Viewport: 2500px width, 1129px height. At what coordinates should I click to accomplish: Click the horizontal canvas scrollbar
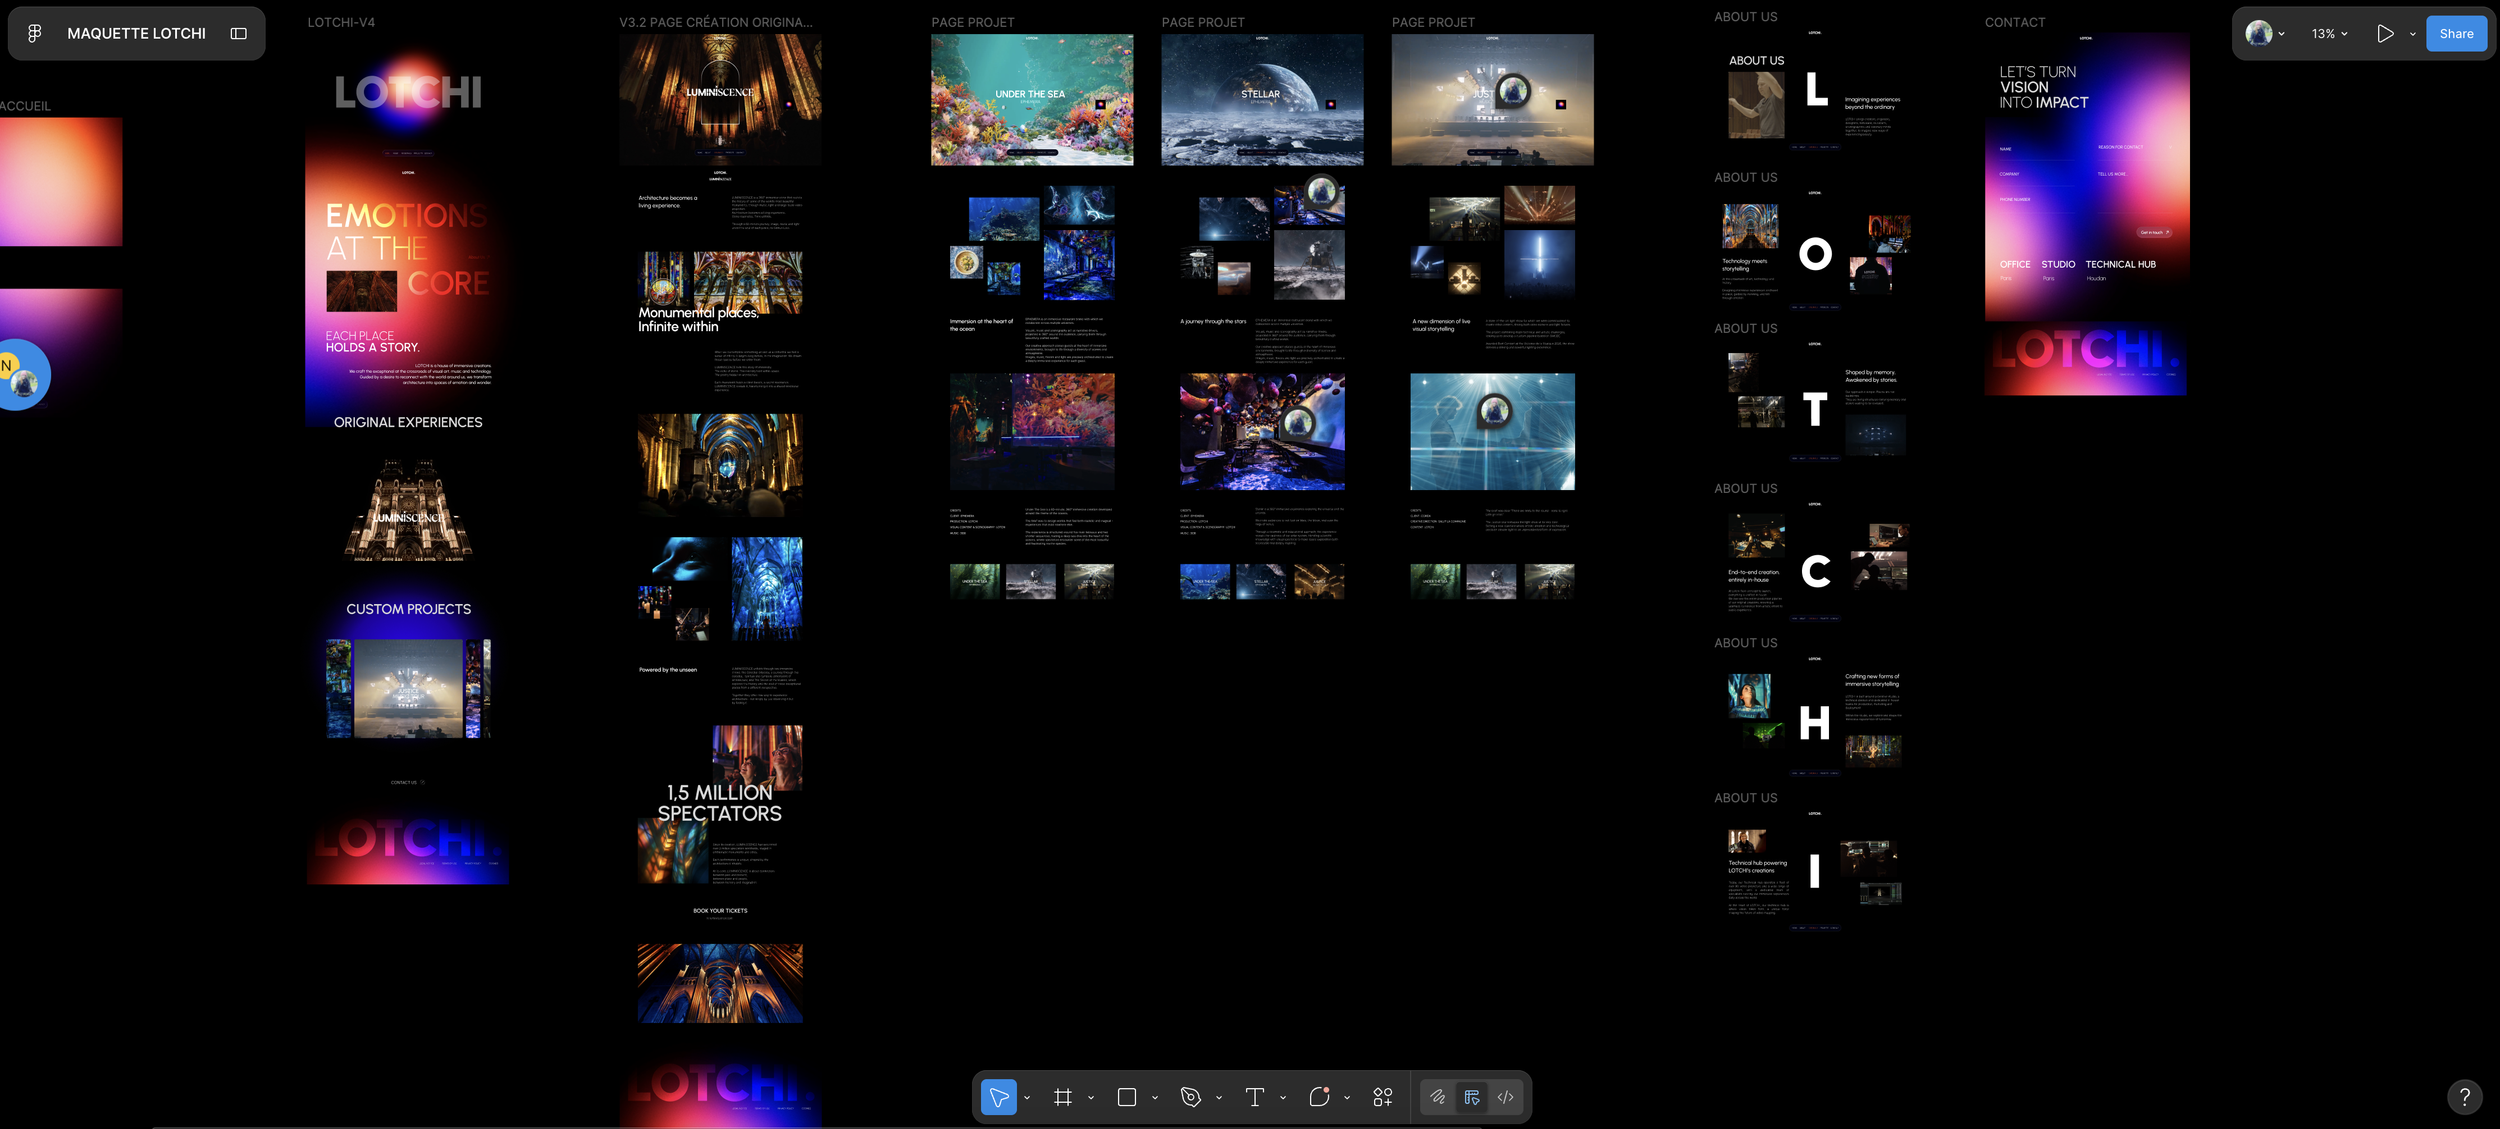[817, 1126]
